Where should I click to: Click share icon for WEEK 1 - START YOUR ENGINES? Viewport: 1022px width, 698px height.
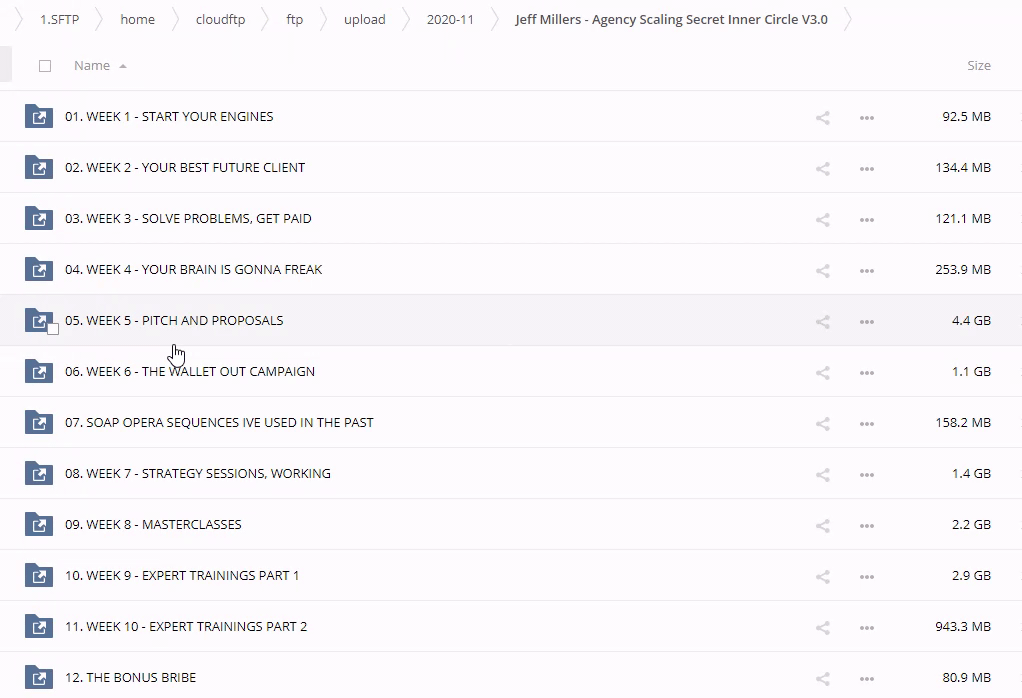(822, 117)
